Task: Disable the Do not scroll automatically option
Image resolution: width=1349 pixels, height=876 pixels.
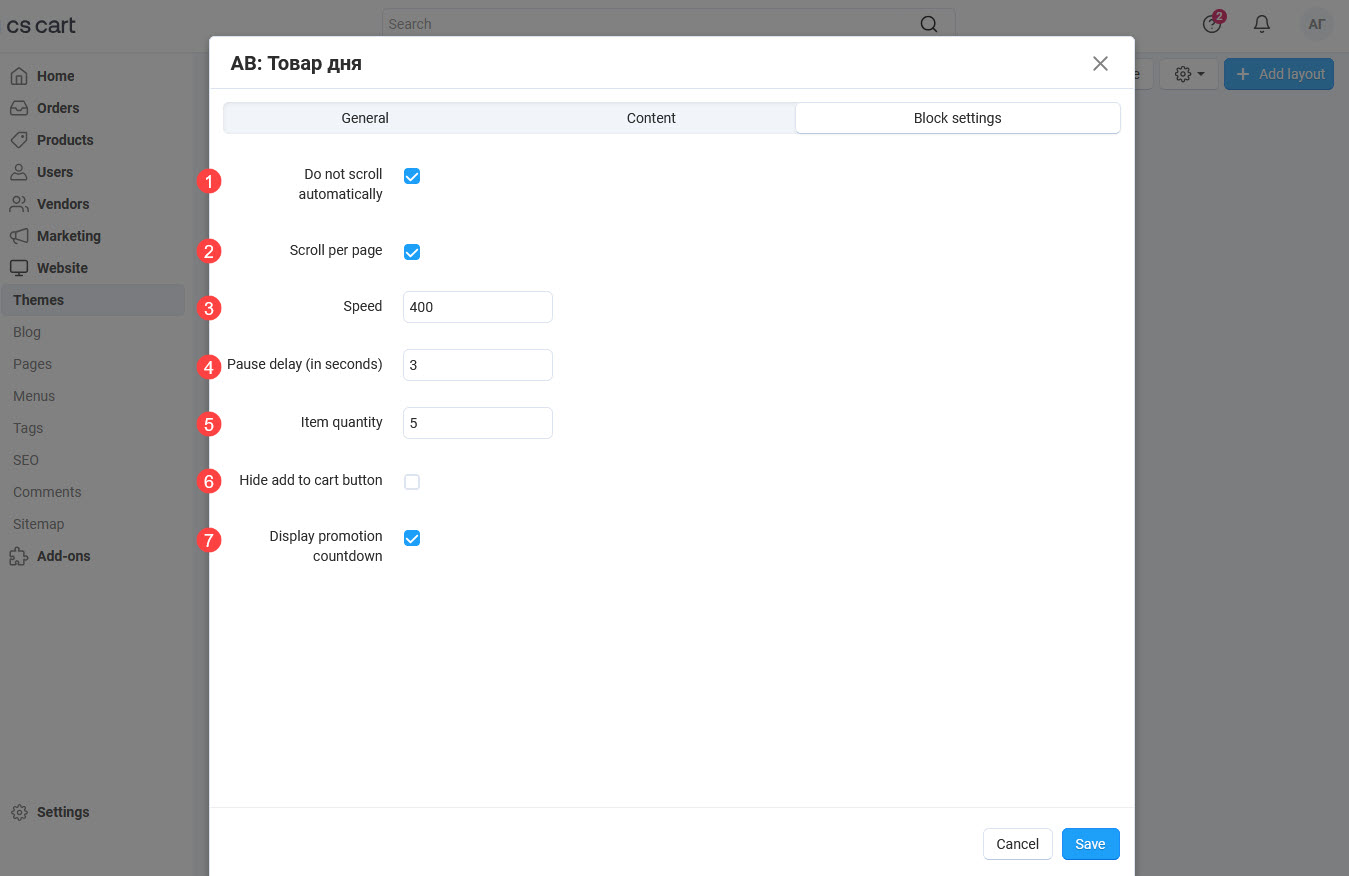Action: [411, 176]
